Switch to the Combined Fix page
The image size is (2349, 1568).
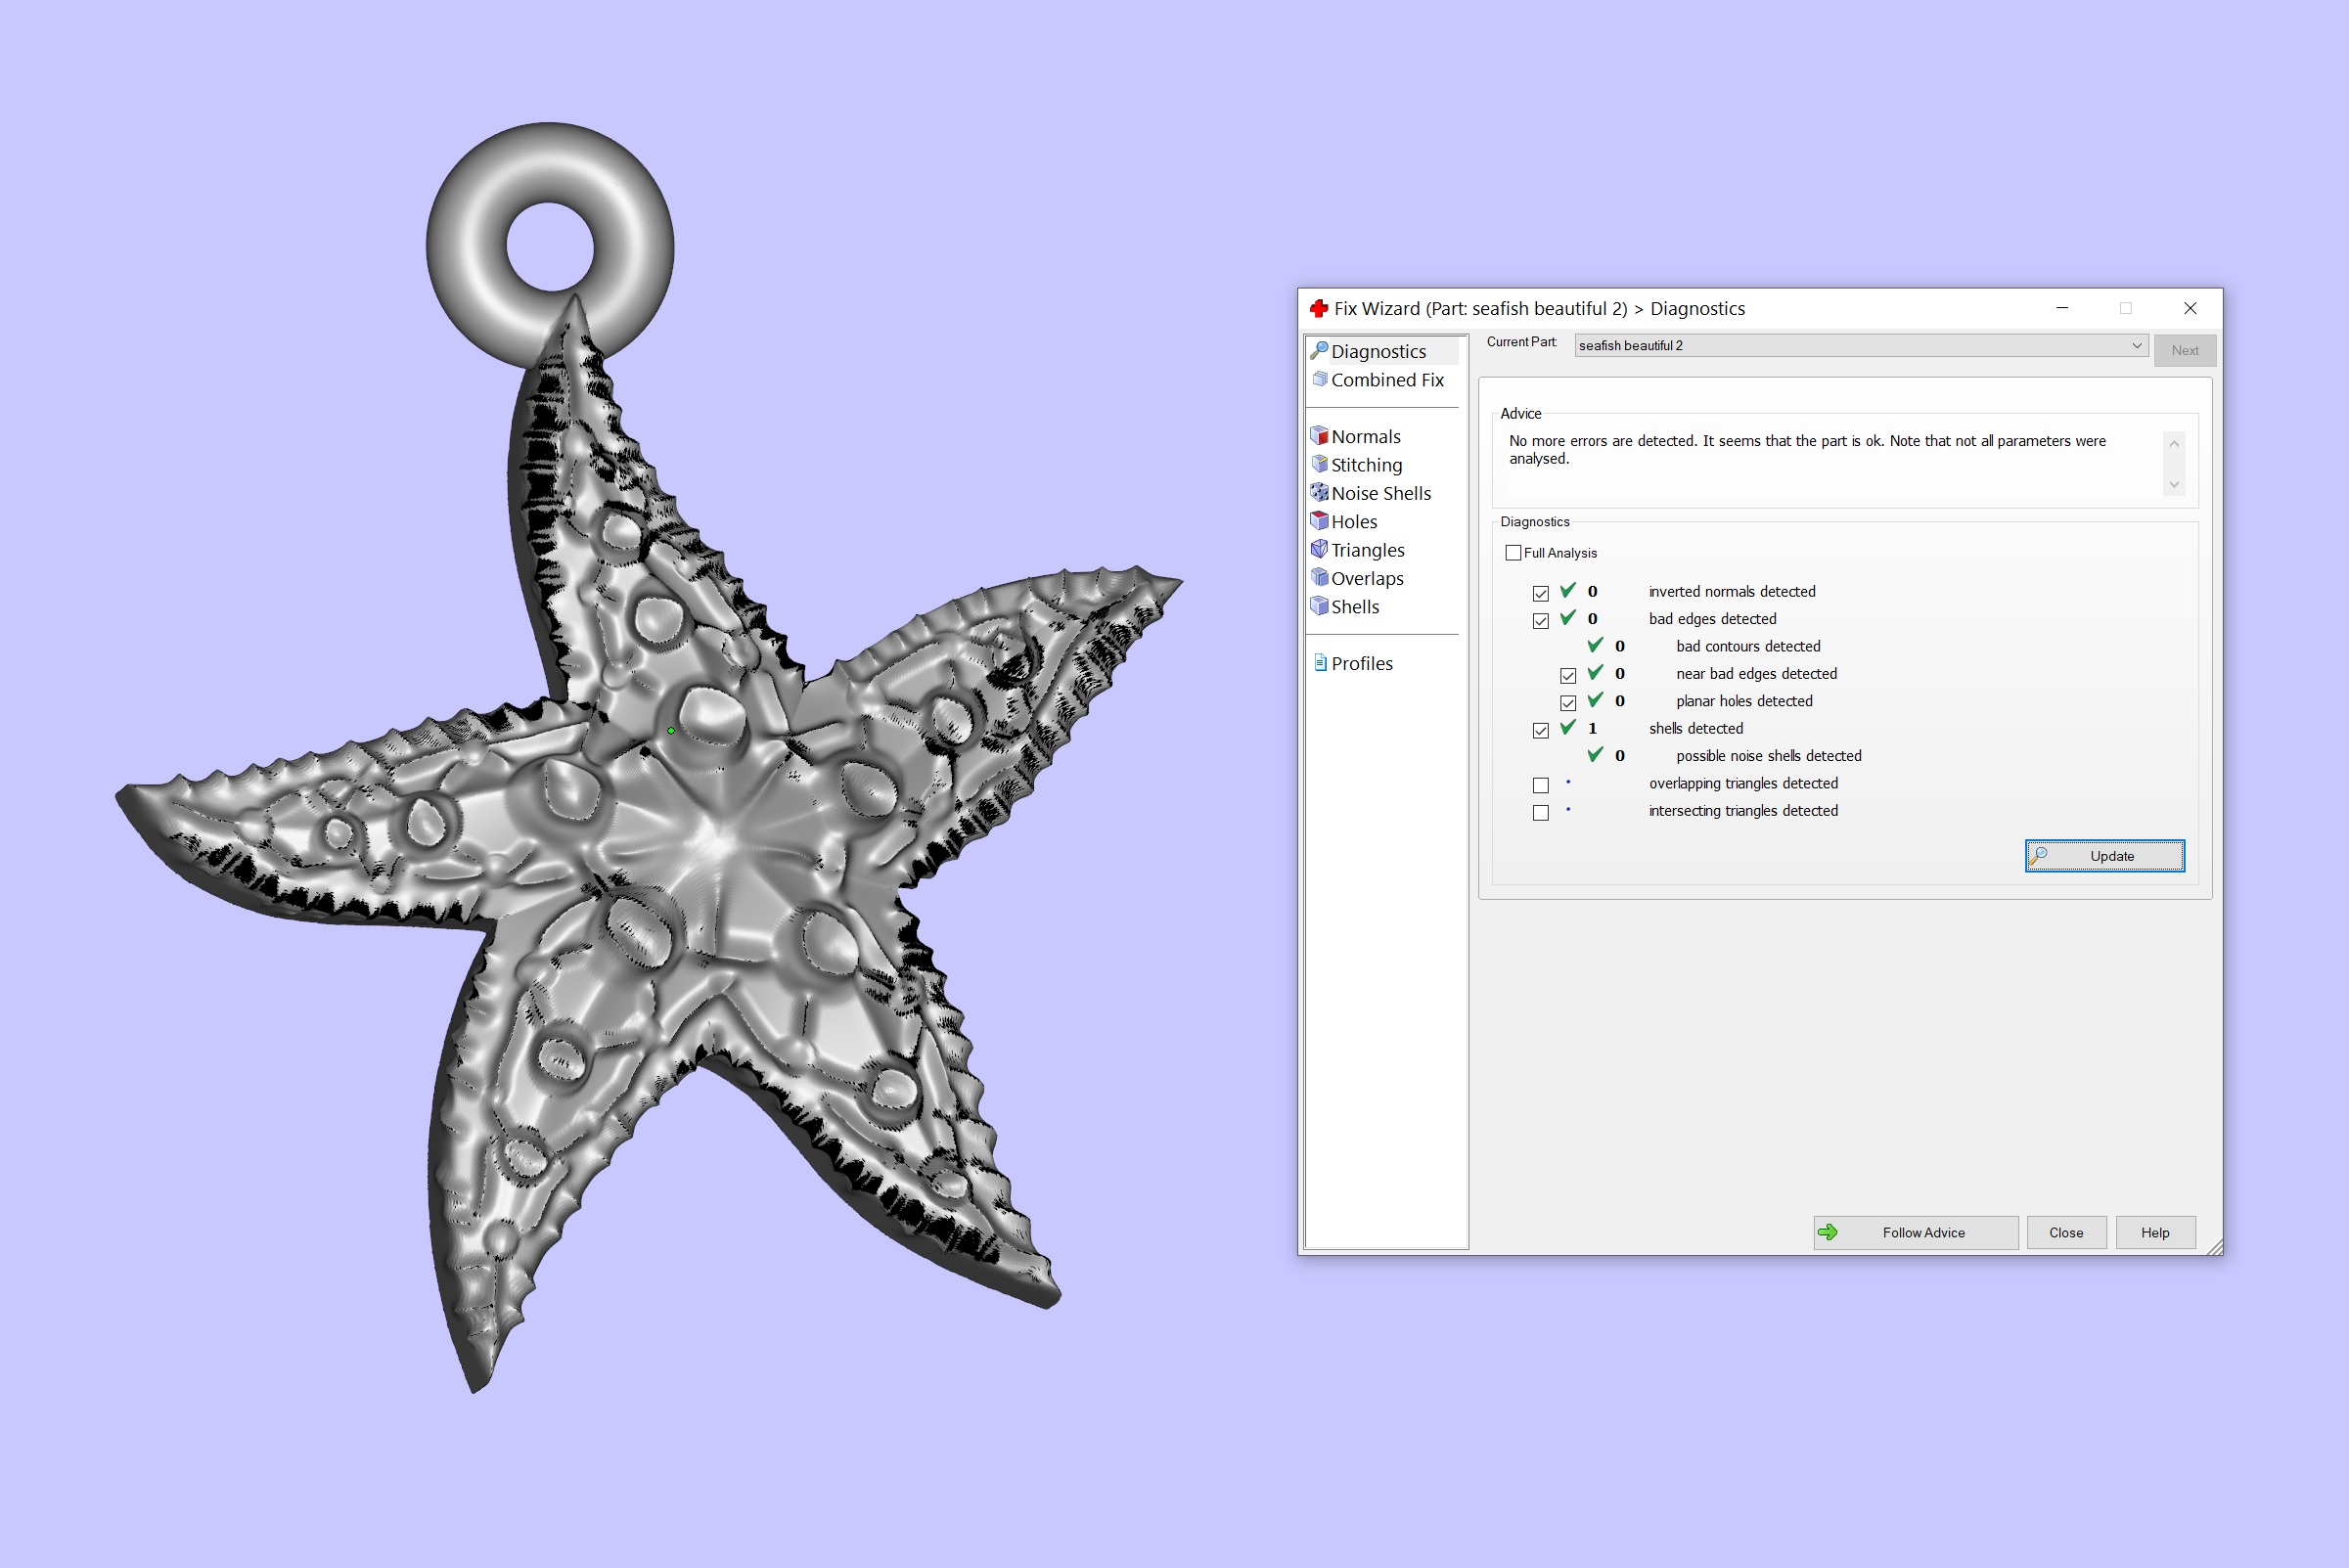(1386, 380)
